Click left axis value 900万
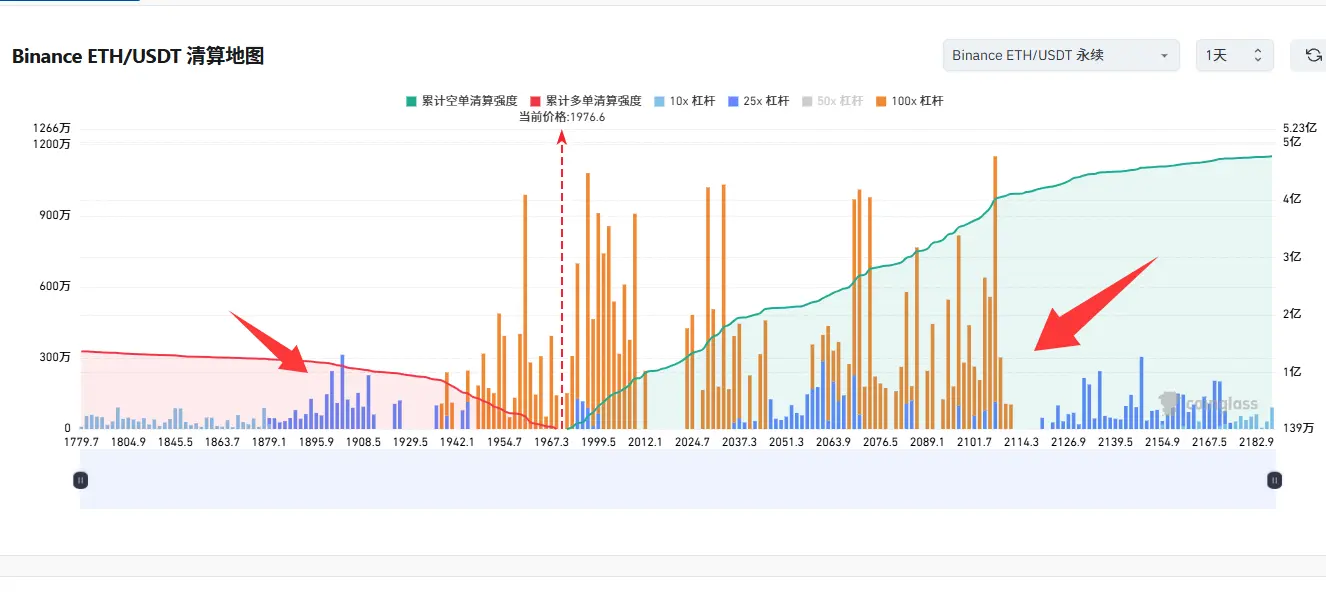Image resolution: width=1326 pixels, height=601 pixels. tap(55, 215)
